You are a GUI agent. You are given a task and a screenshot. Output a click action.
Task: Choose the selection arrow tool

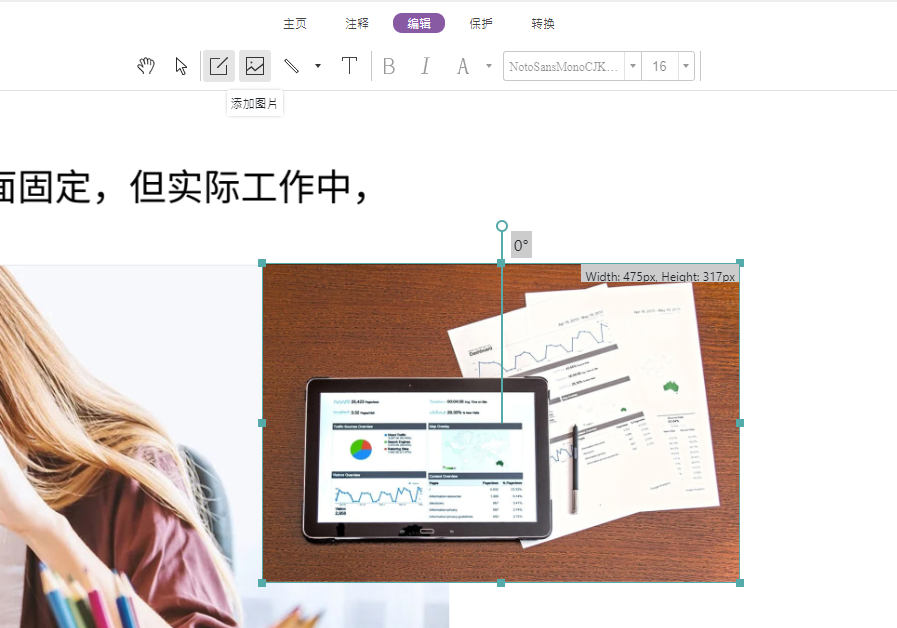(181, 65)
